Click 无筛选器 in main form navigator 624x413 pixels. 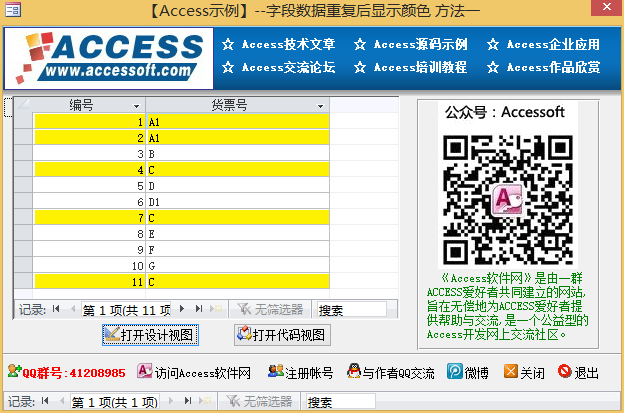pyautogui.click(x=259, y=402)
